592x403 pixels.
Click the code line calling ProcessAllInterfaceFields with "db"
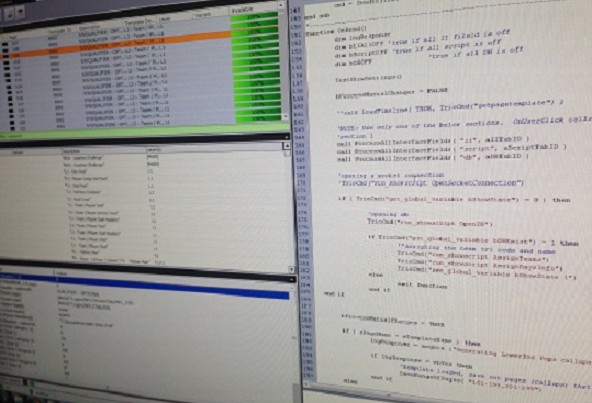pyautogui.click(x=433, y=157)
